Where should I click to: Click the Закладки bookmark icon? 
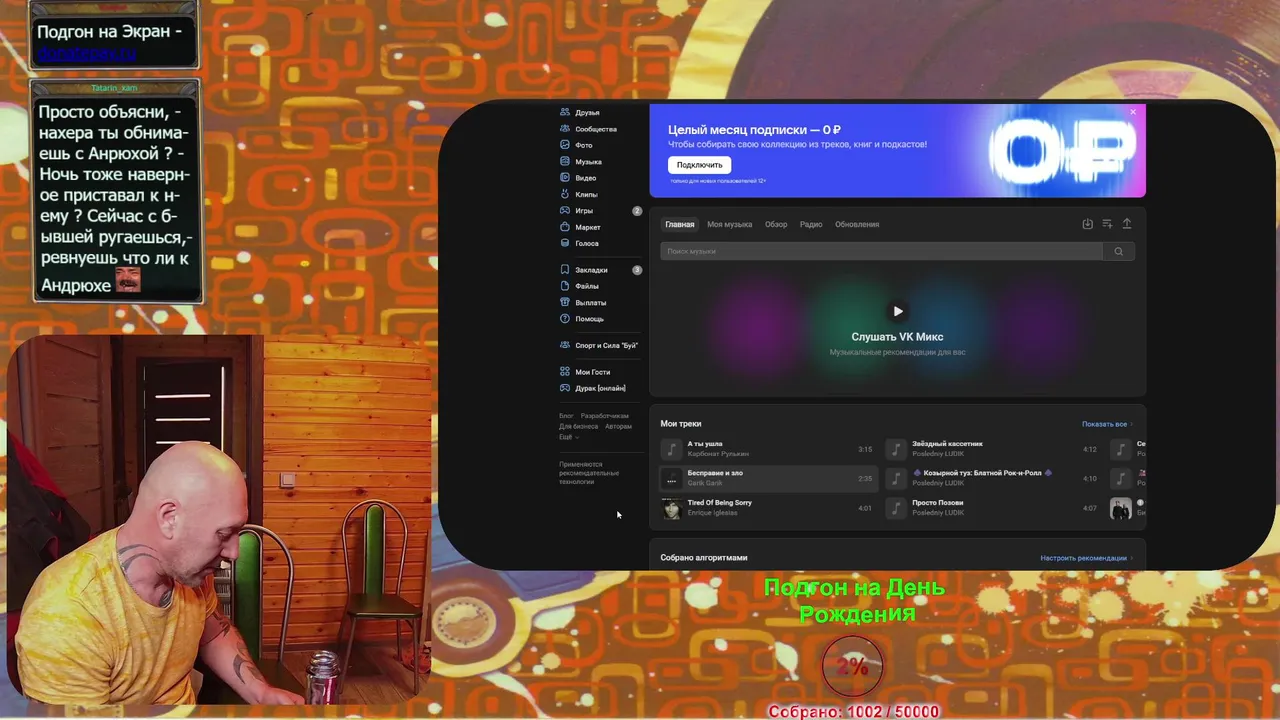coord(565,270)
